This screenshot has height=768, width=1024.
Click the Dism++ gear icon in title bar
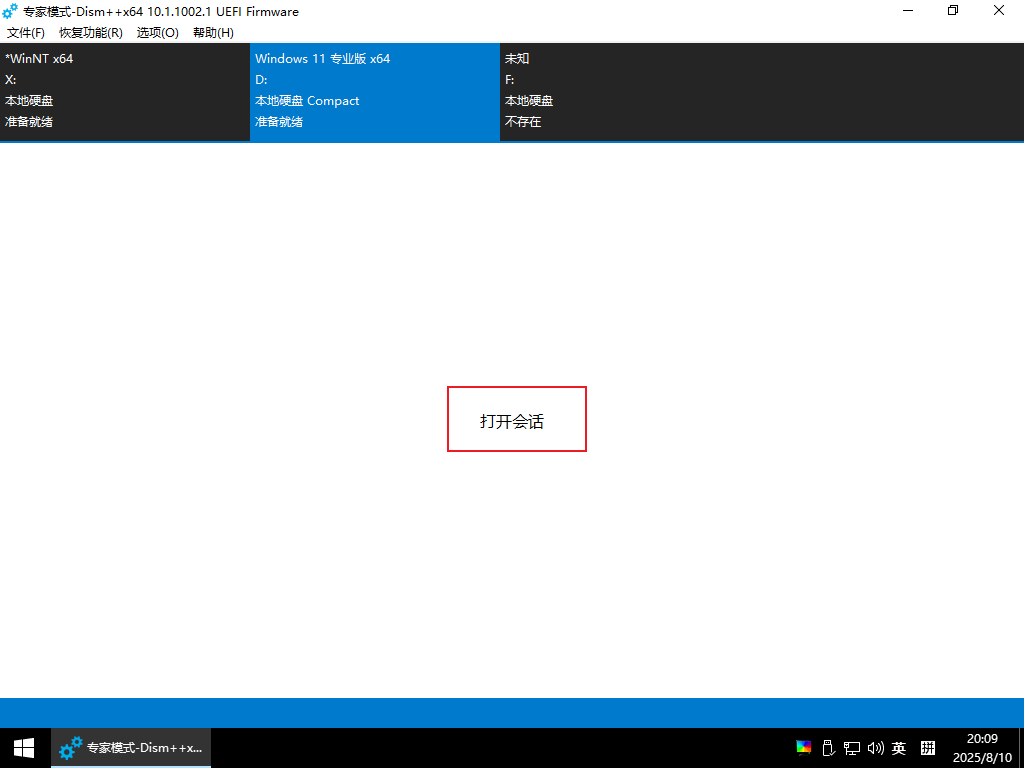[10, 11]
